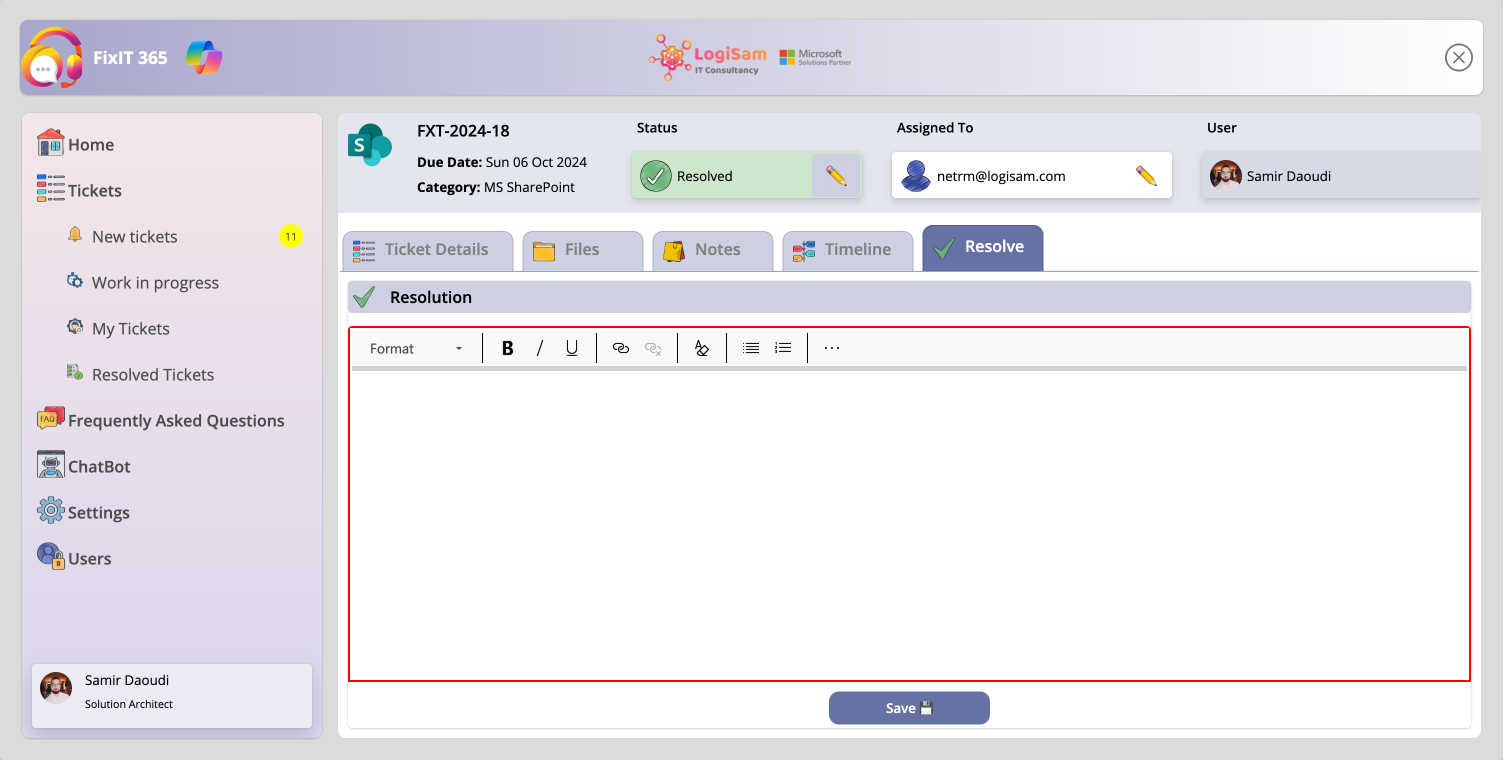Open the Copilot icon next to FixIT 365

[204, 57]
